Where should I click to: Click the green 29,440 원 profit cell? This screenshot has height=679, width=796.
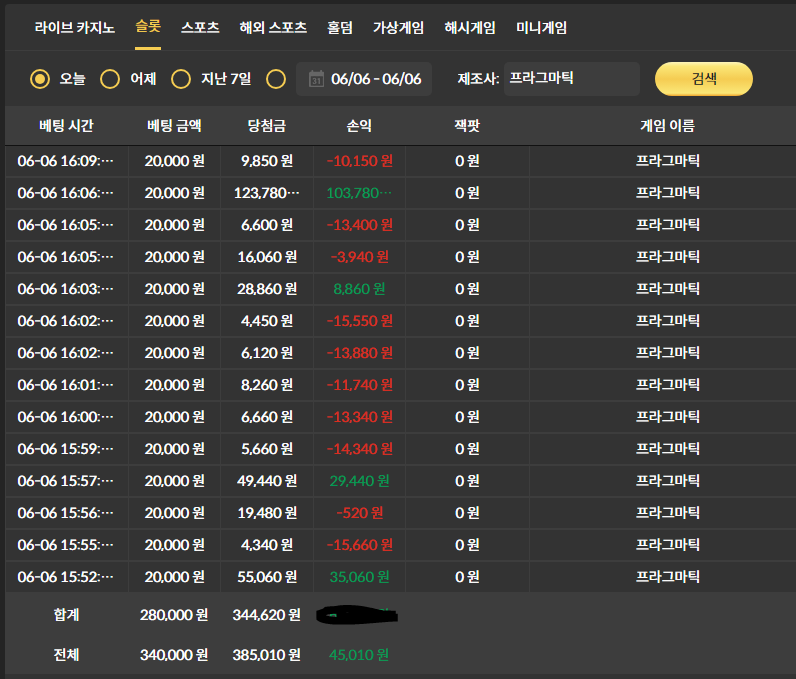[359, 481]
